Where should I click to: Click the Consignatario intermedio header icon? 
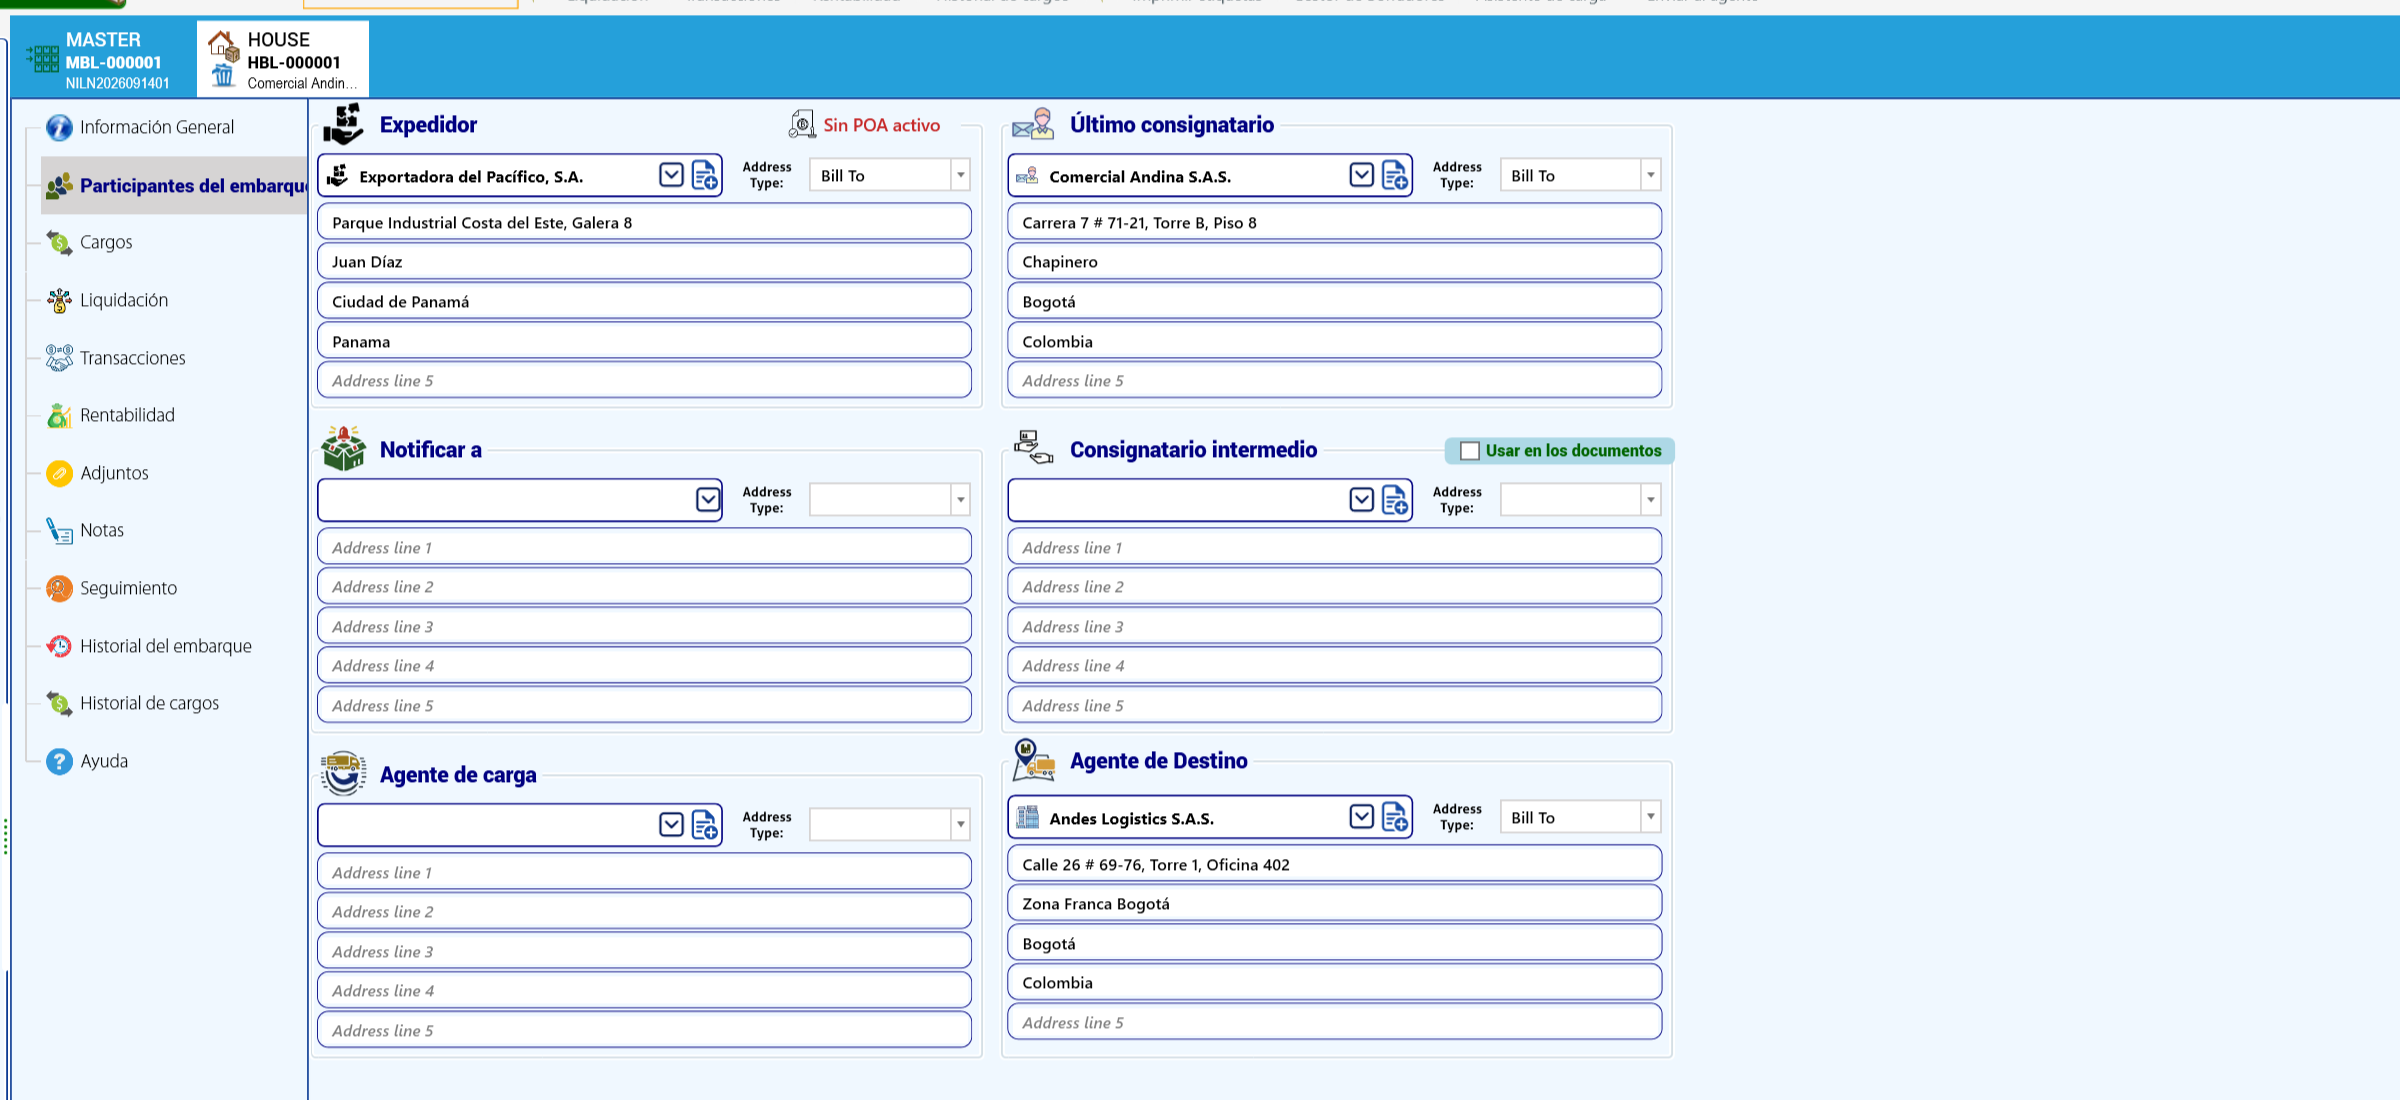(x=1034, y=447)
